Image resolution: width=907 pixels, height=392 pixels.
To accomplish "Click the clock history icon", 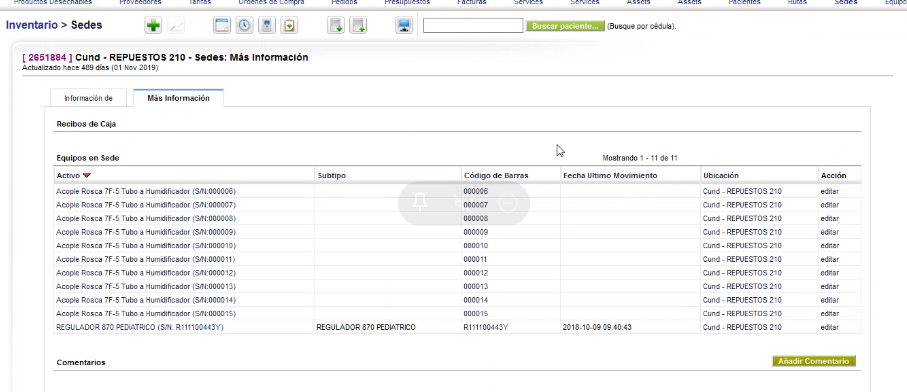I will 244,25.
